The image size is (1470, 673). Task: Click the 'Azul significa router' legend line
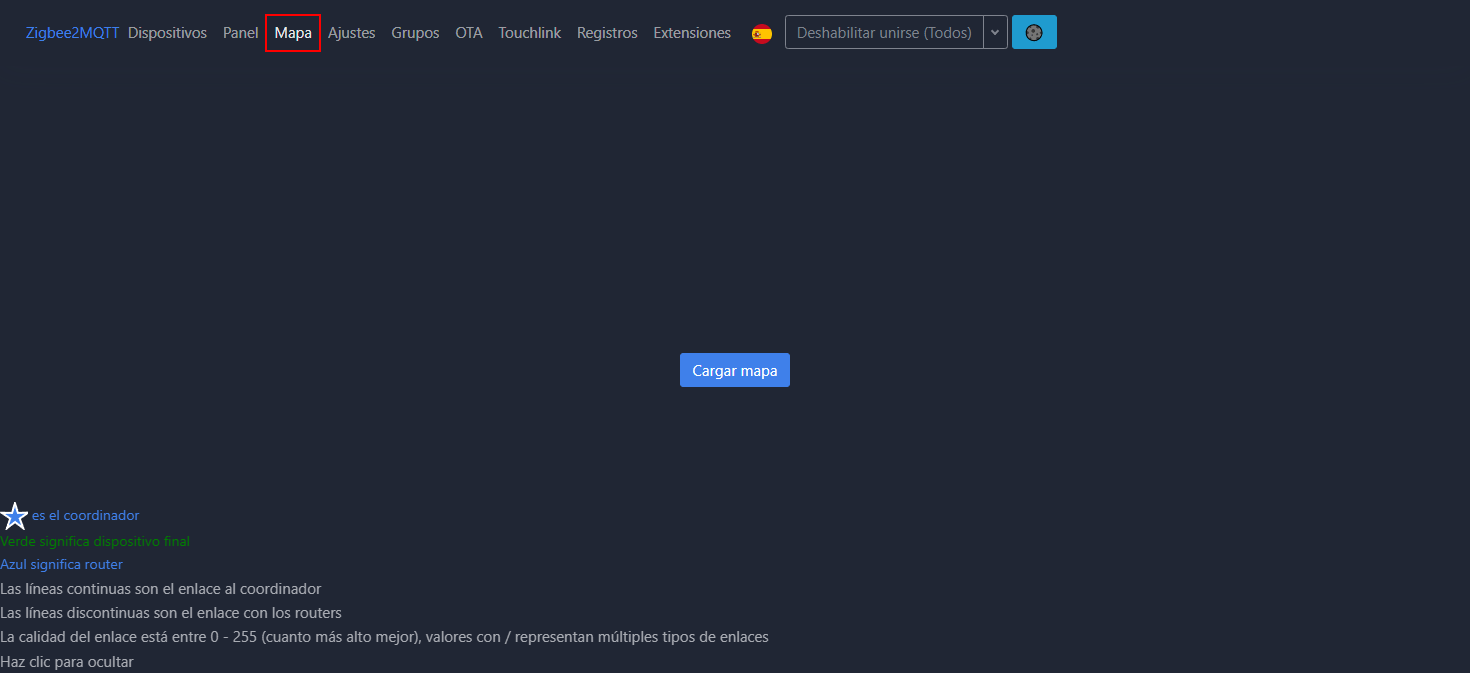coord(62,565)
